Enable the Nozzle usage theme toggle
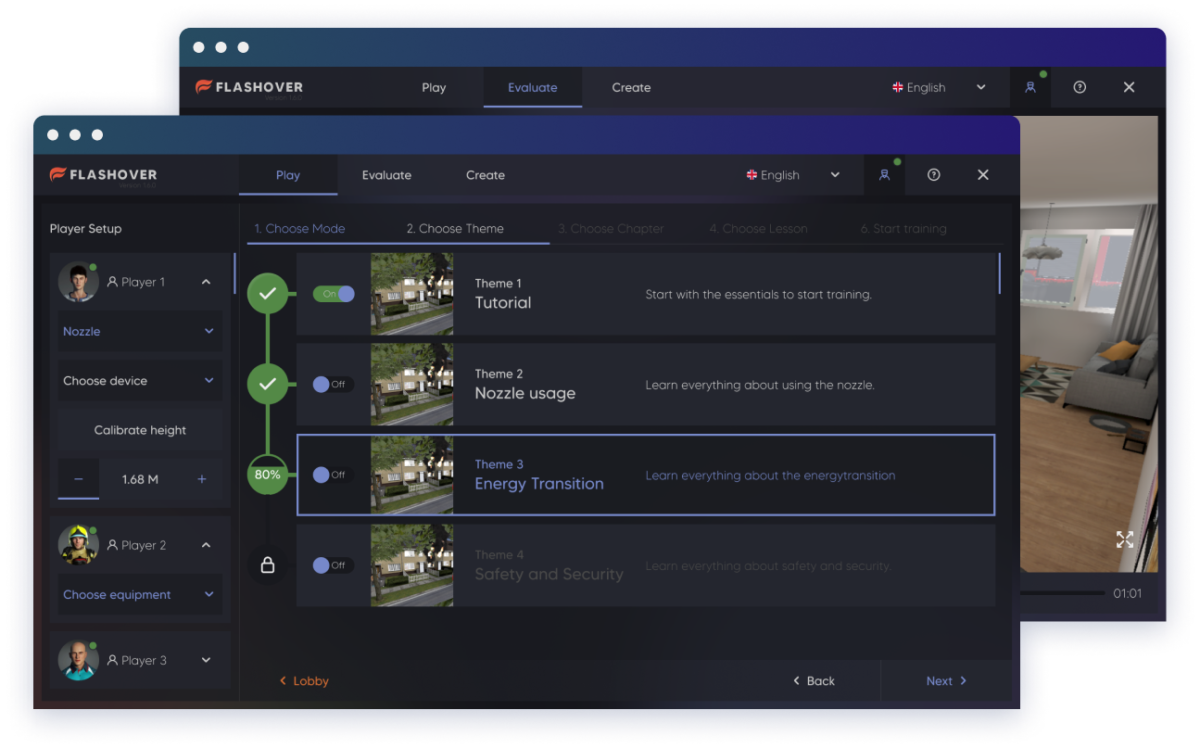 click(x=332, y=384)
